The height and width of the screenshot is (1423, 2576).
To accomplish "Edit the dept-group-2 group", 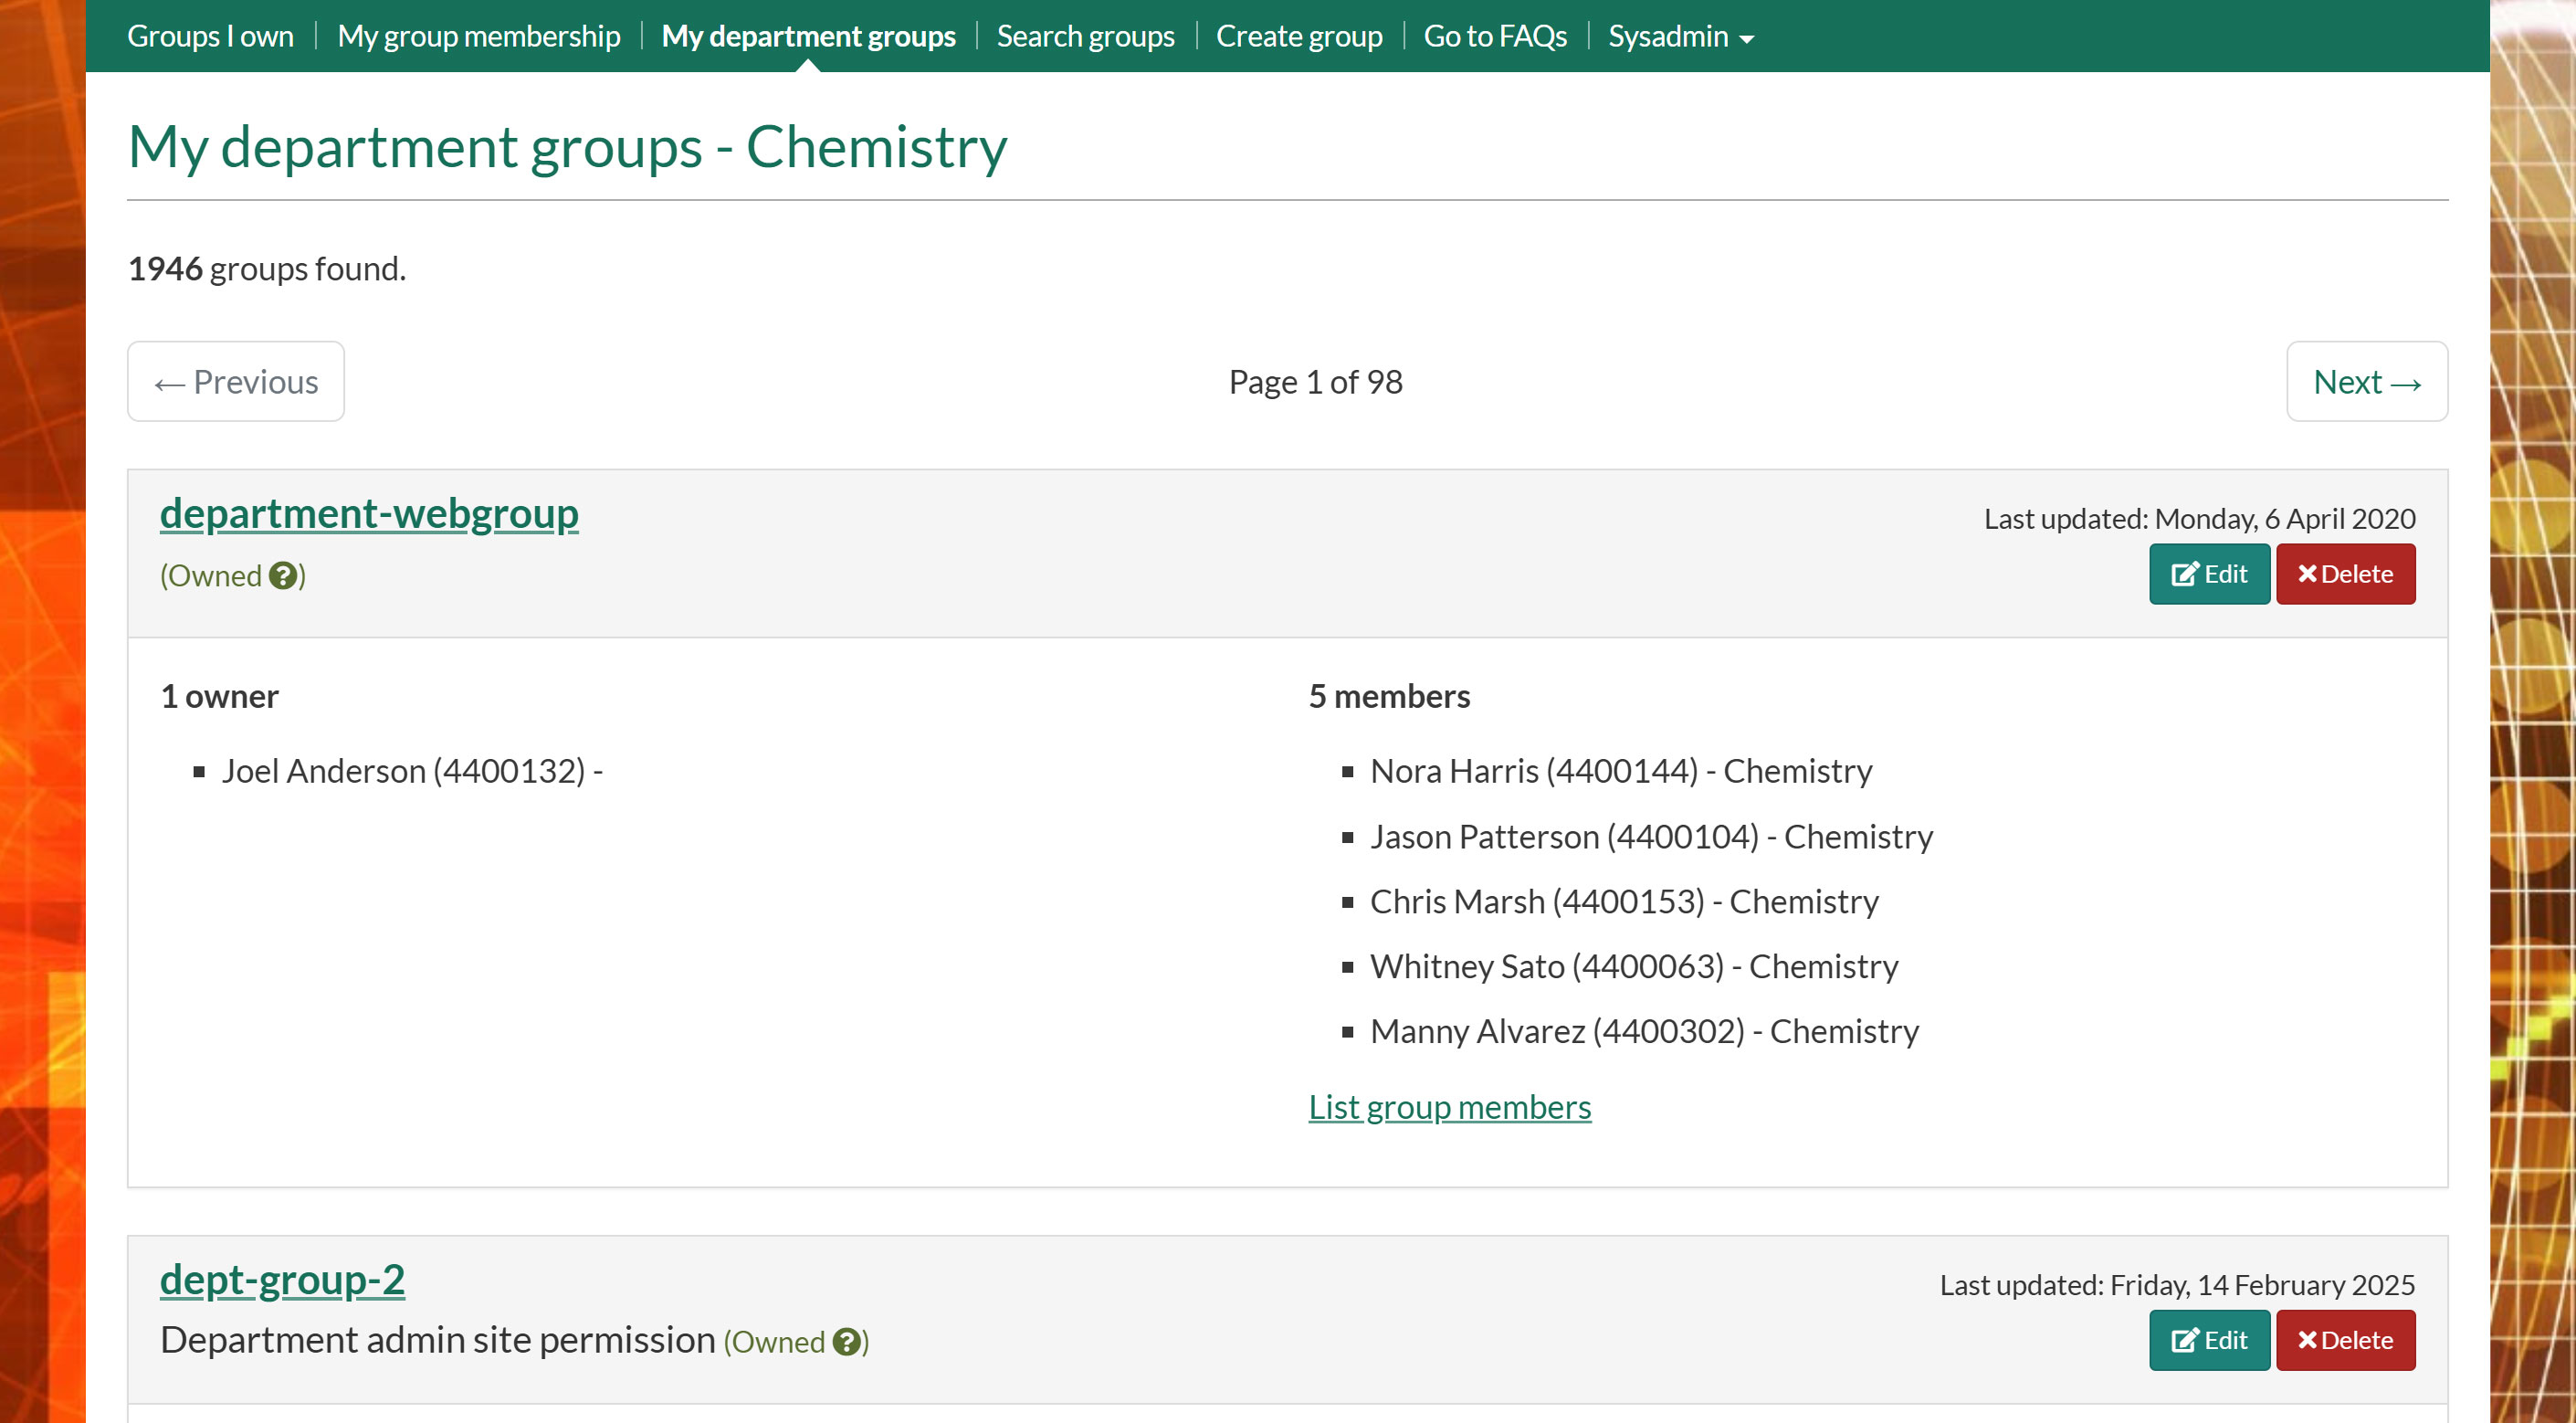I will point(2209,1340).
